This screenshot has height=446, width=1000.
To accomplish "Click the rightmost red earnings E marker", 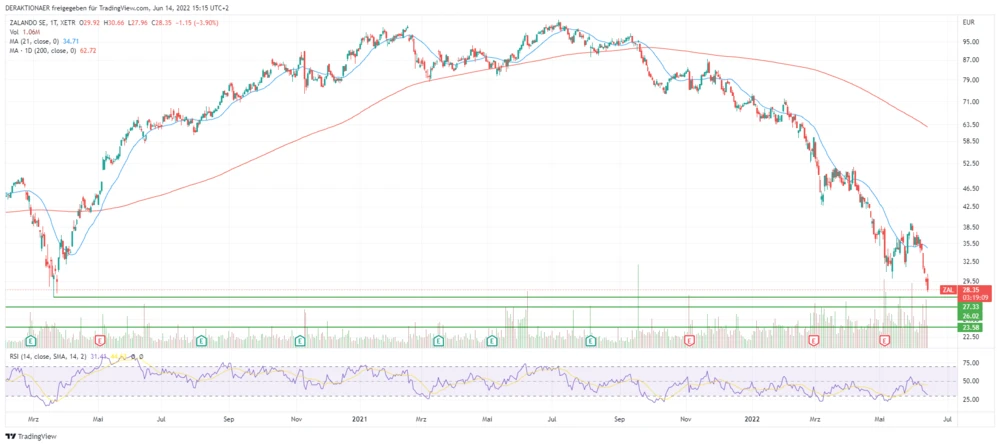I will (884, 341).
